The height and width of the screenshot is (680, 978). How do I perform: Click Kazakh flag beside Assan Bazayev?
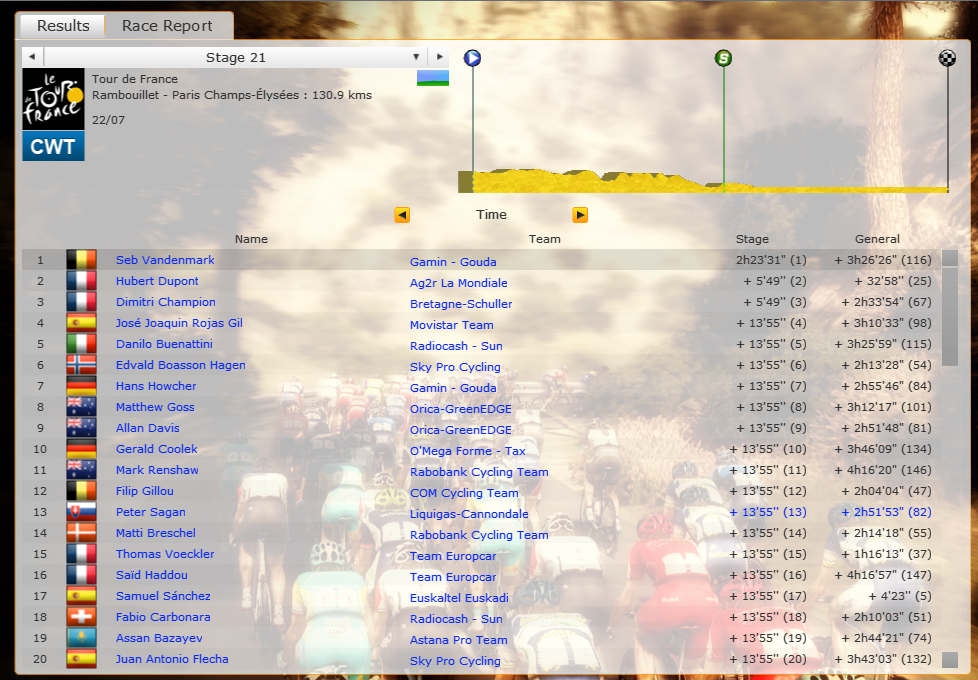pyautogui.click(x=82, y=638)
